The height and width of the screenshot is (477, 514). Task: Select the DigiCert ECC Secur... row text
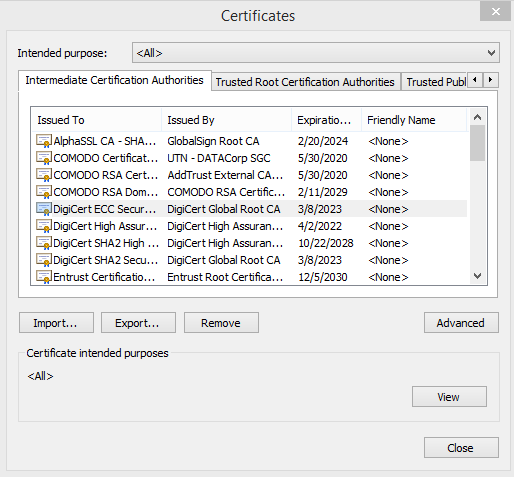pyautogui.click(x=104, y=209)
